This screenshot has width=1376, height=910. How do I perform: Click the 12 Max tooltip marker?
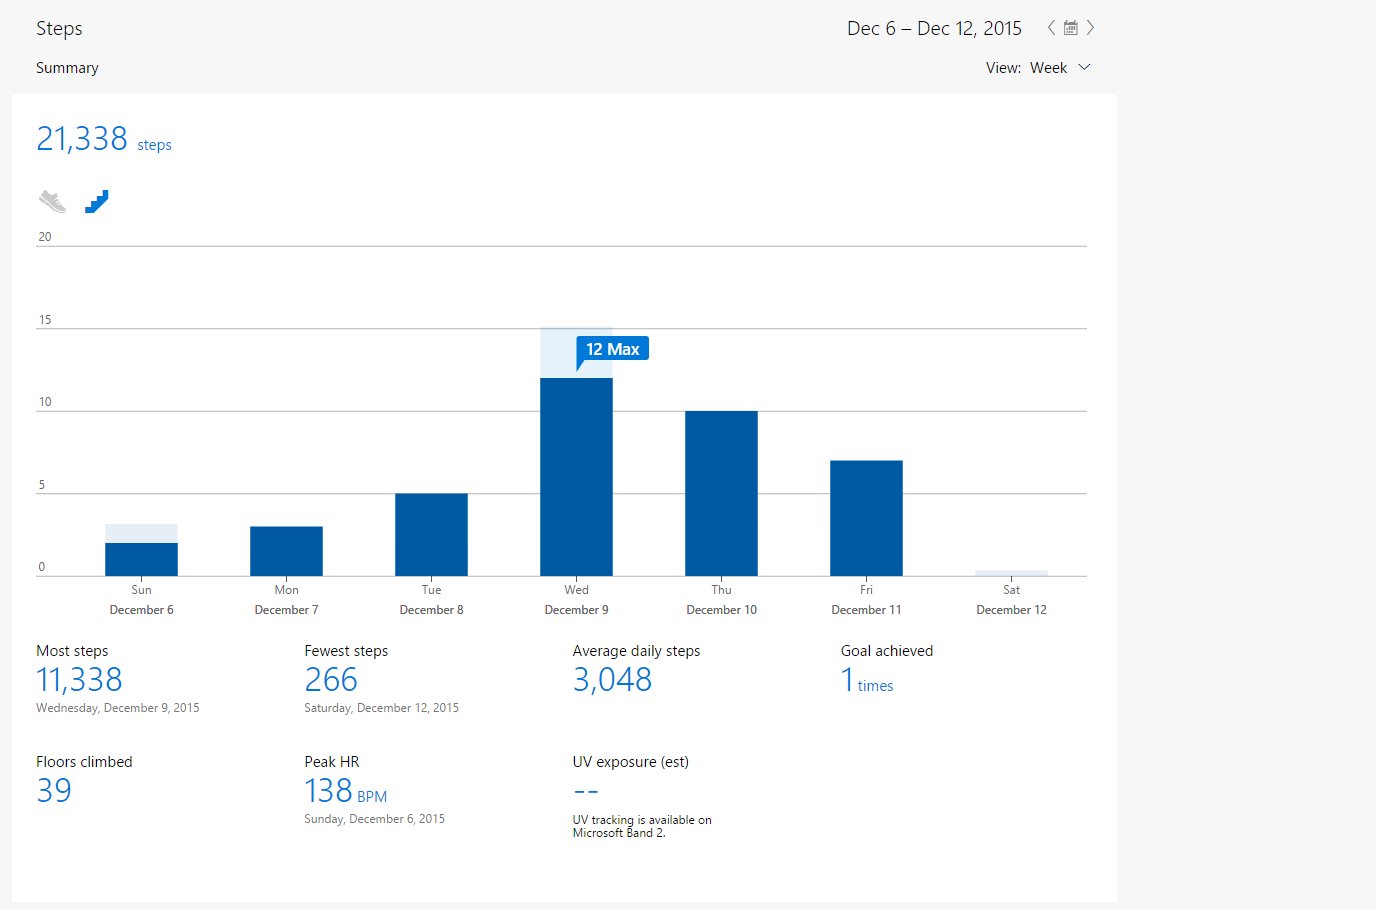[x=612, y=350]
